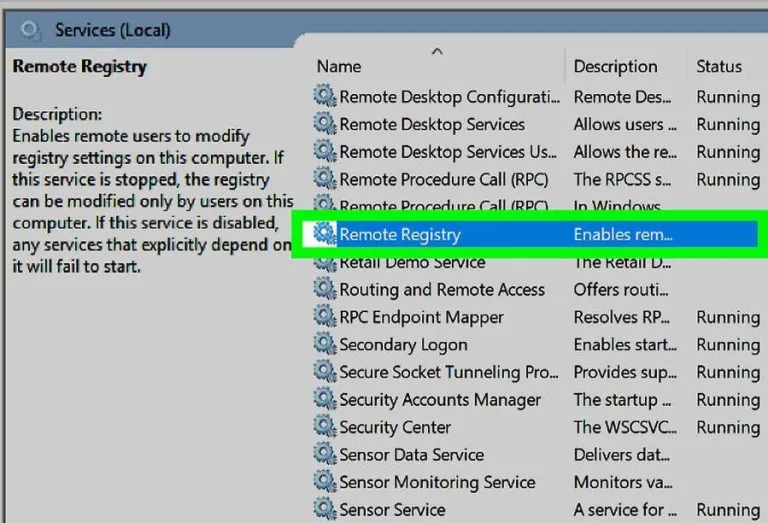The image size is (768, 523).
Task: Click 'Provides sup...' description cell
Action: click(625, 372)
